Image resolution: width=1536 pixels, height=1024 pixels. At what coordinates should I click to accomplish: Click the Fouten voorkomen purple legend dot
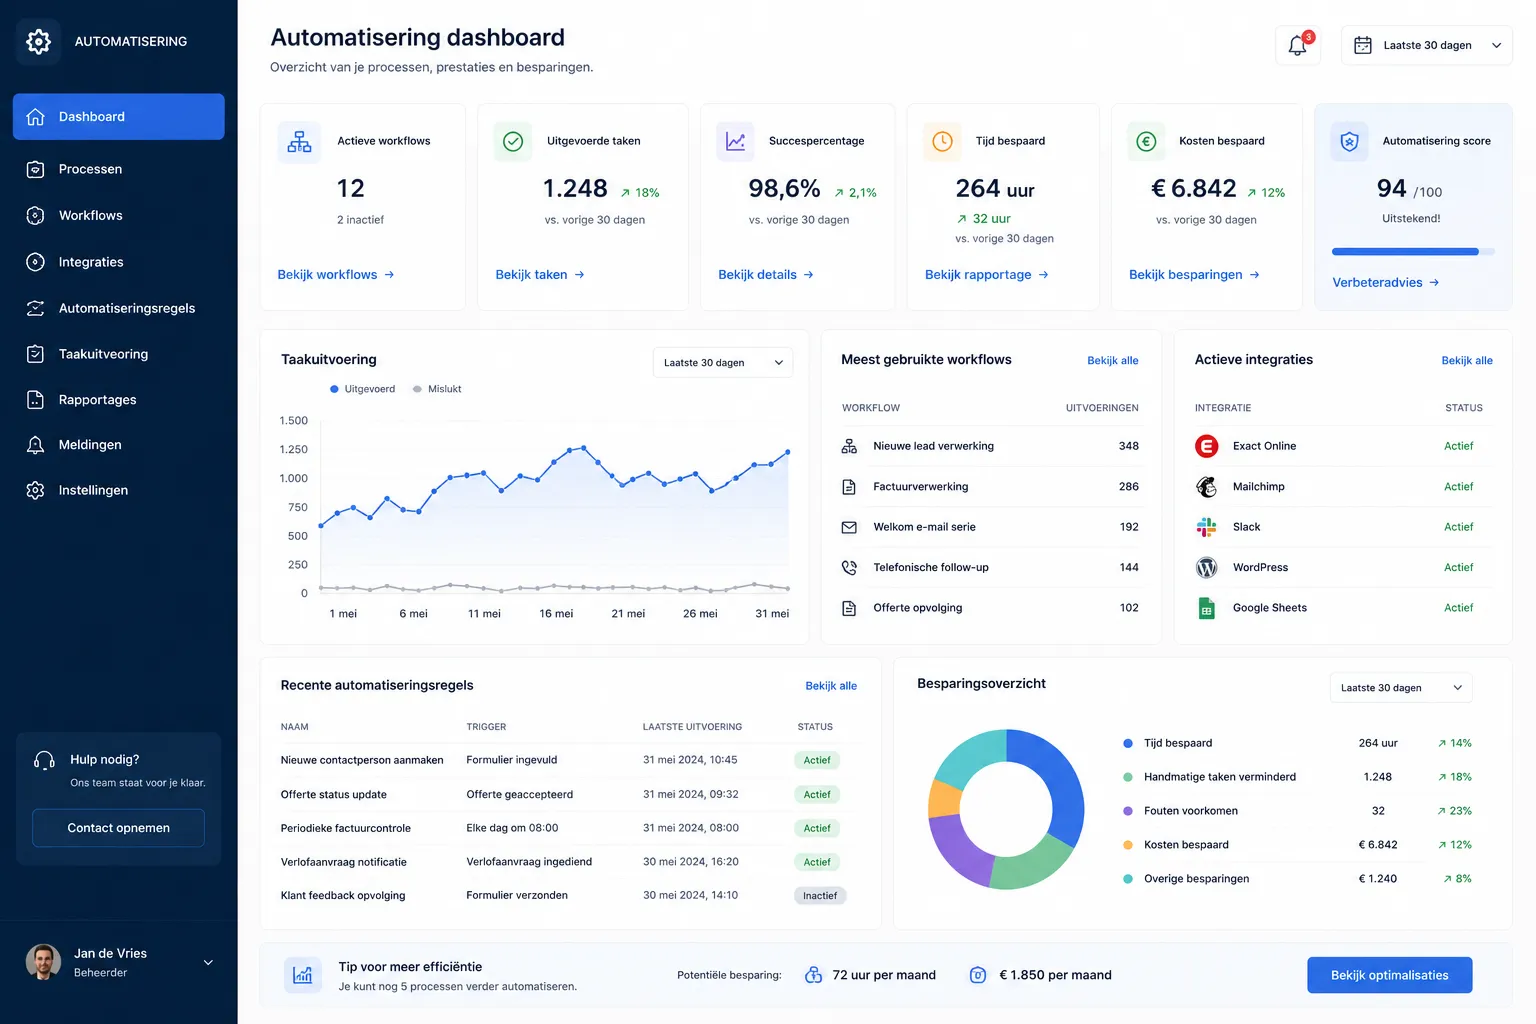pos(1128,811)
